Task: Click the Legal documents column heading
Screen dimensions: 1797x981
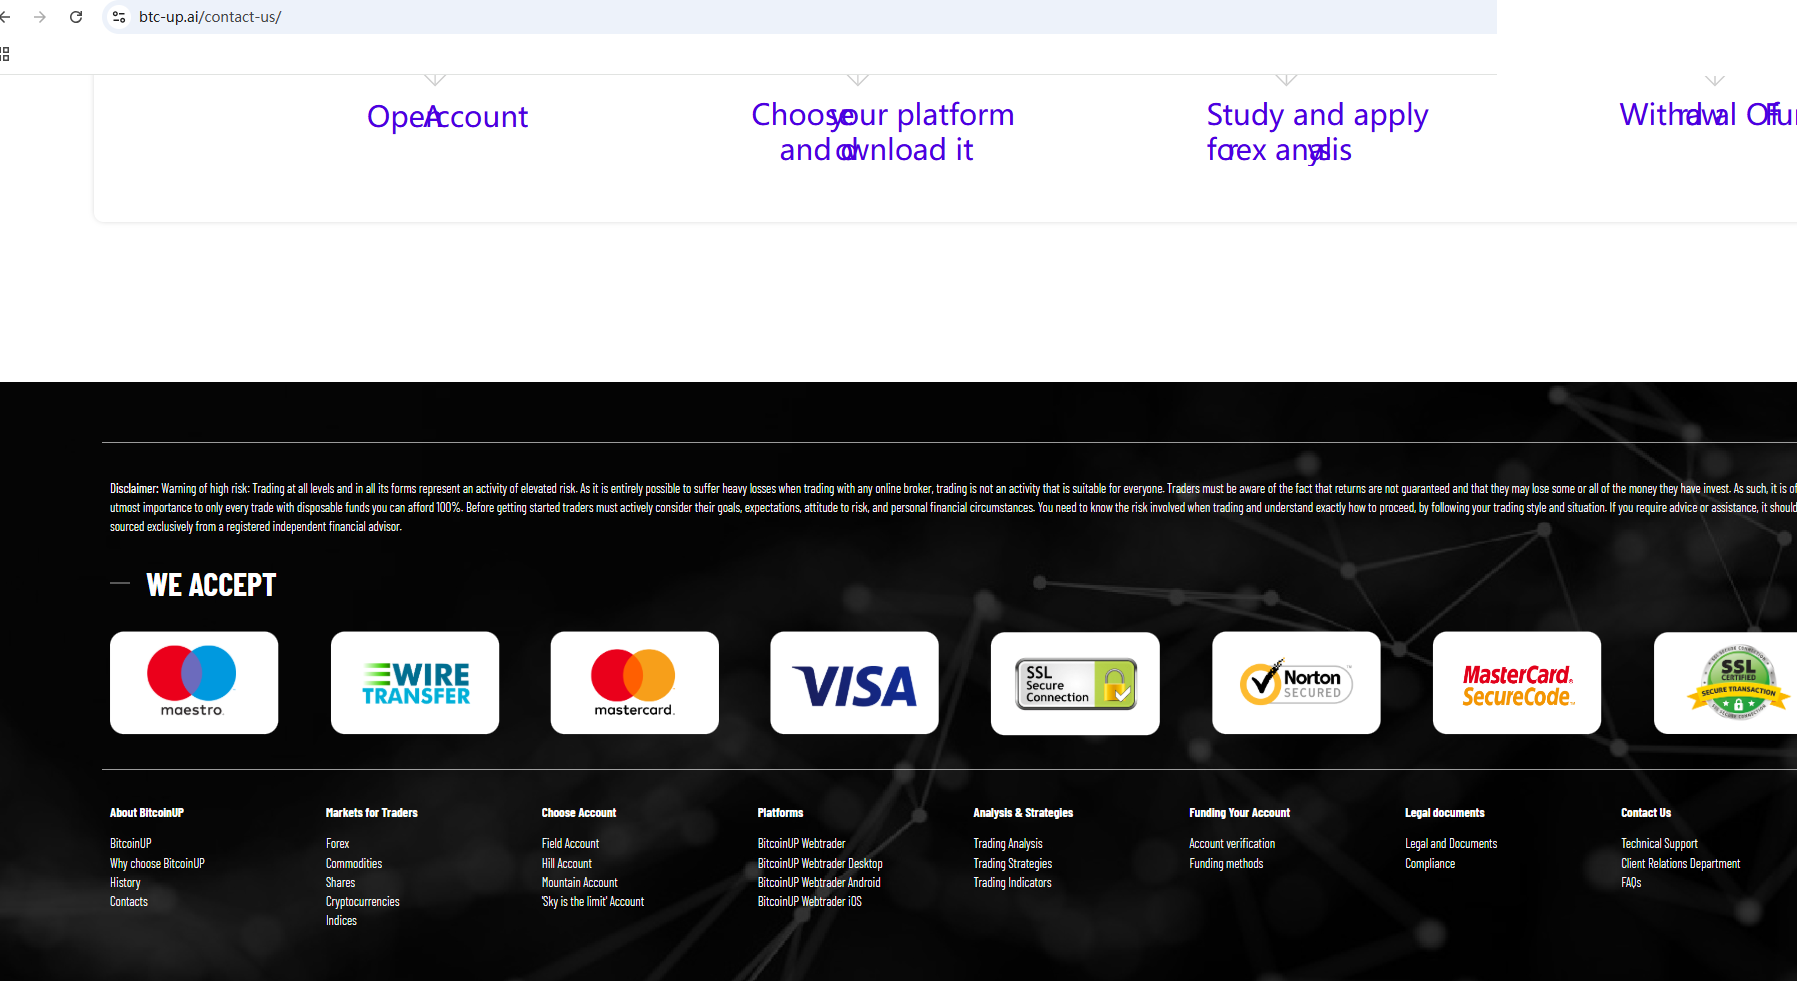Action: click(x=1445, y=813)
